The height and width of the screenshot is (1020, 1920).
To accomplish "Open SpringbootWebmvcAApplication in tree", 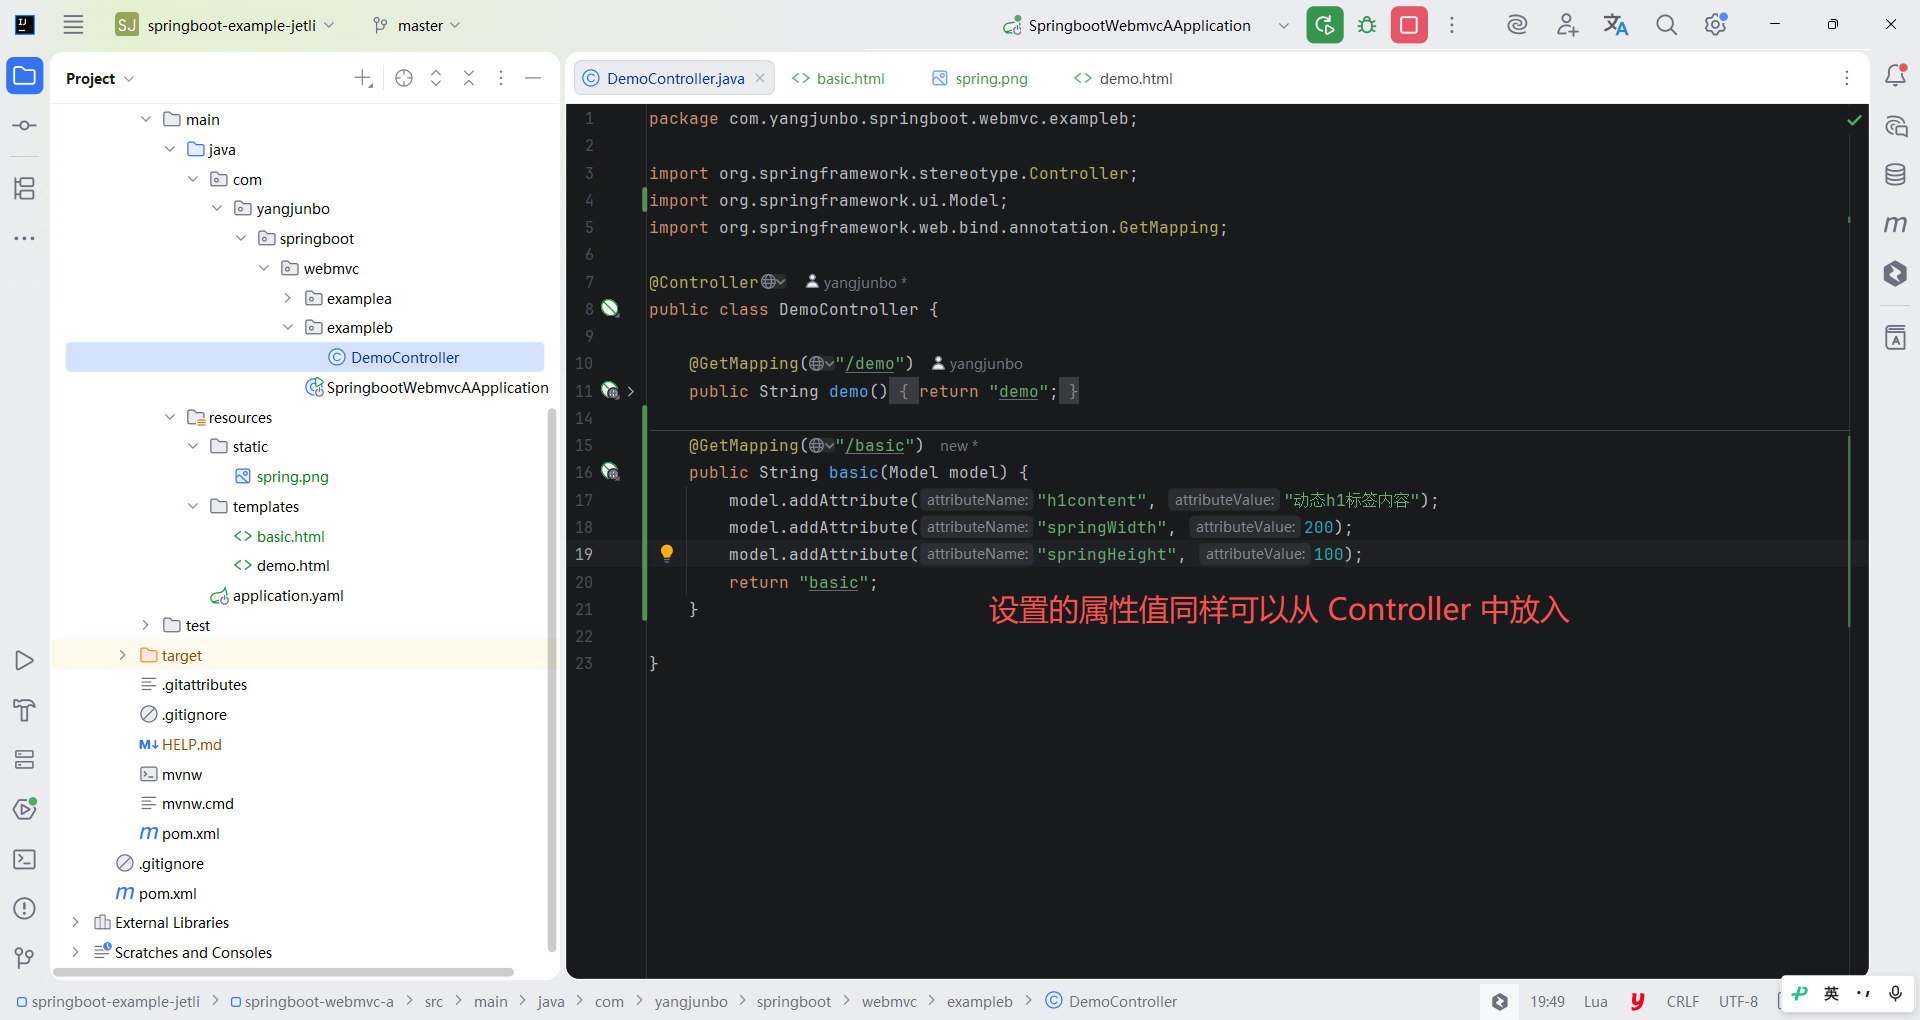I will tap(427, 387).
